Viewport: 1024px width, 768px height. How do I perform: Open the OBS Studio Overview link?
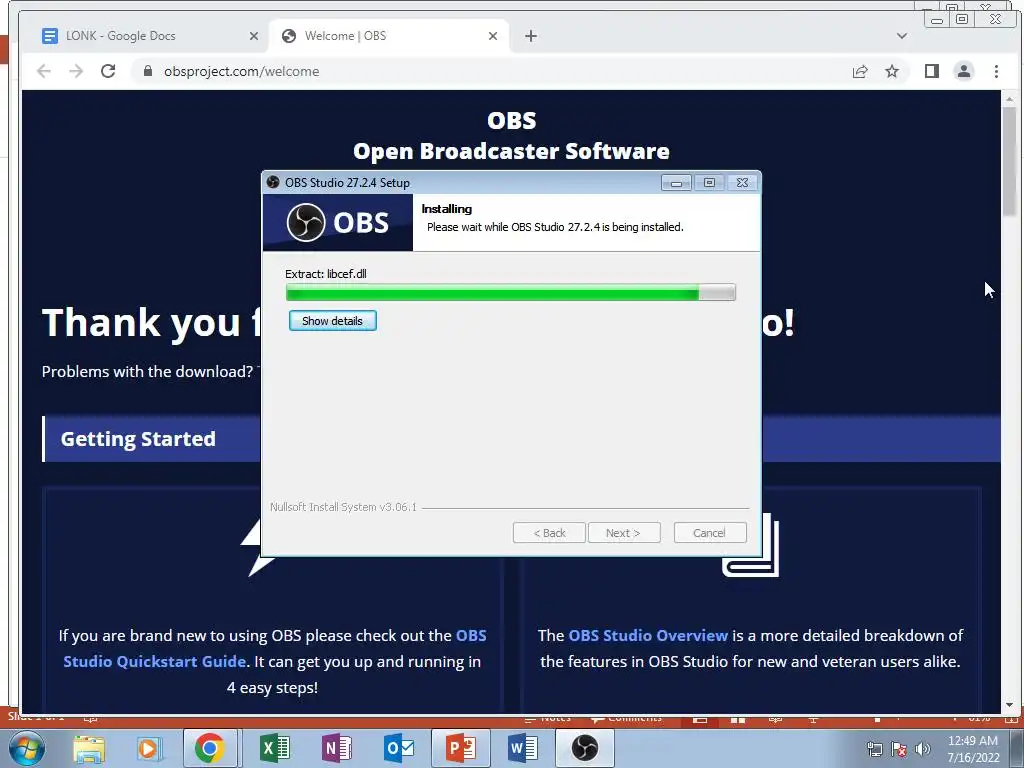(648, 635)
